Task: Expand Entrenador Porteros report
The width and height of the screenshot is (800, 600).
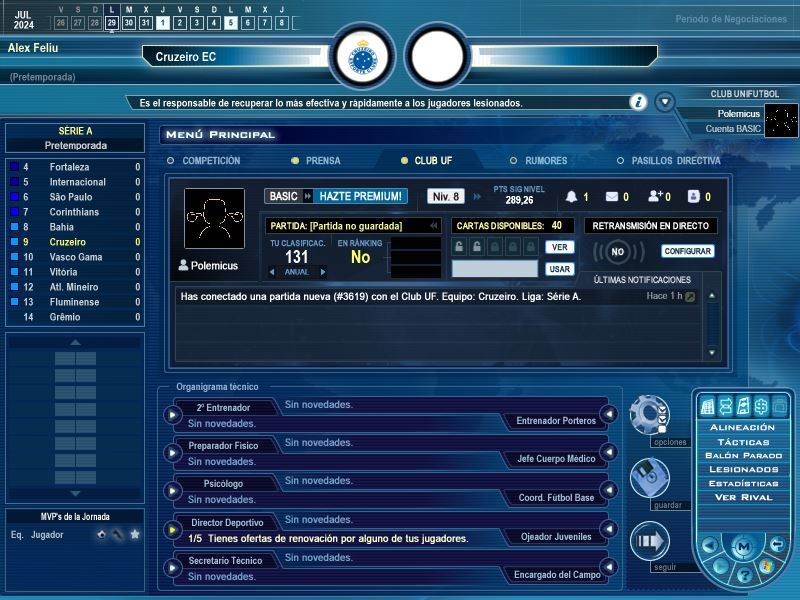Action: pos(609,414)
